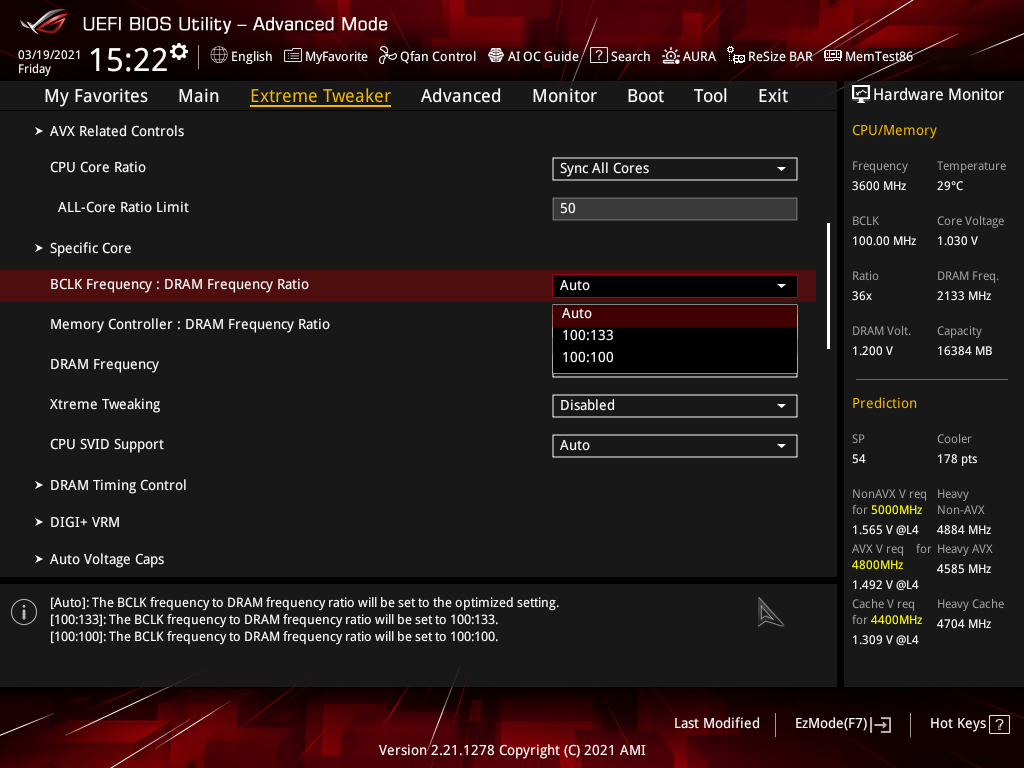Select Auto in the open dropdown list
Screen dimensions: 1024x768
click(x=675, y=314)
